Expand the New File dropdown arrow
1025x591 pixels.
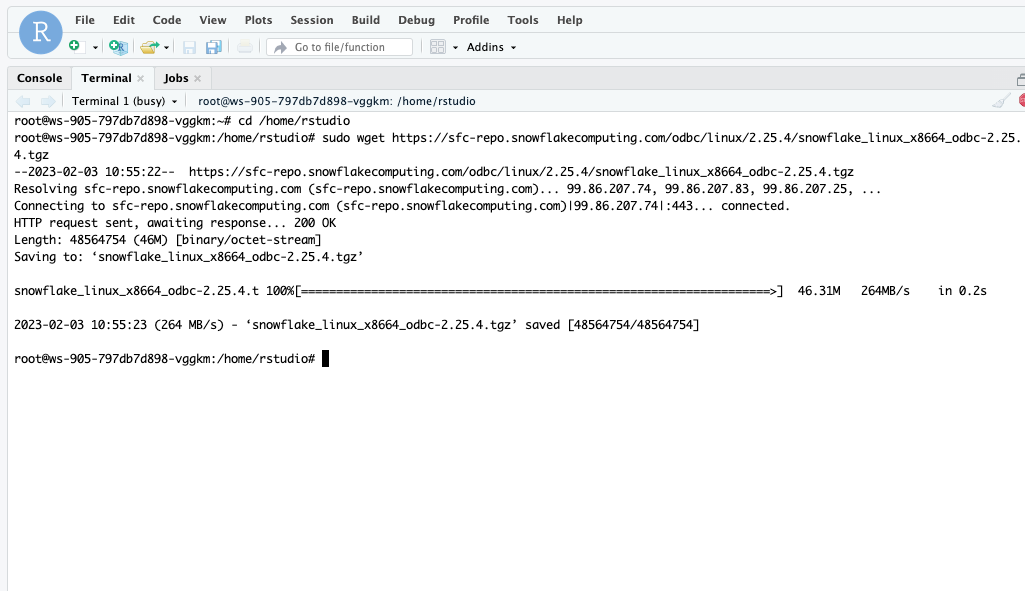[95, 47]
